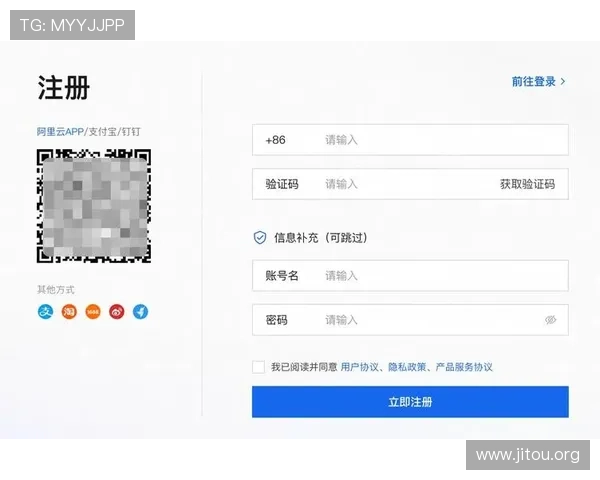Toggle password visibility eye icon
600x480 pixels.
click(x=550, y=320)
